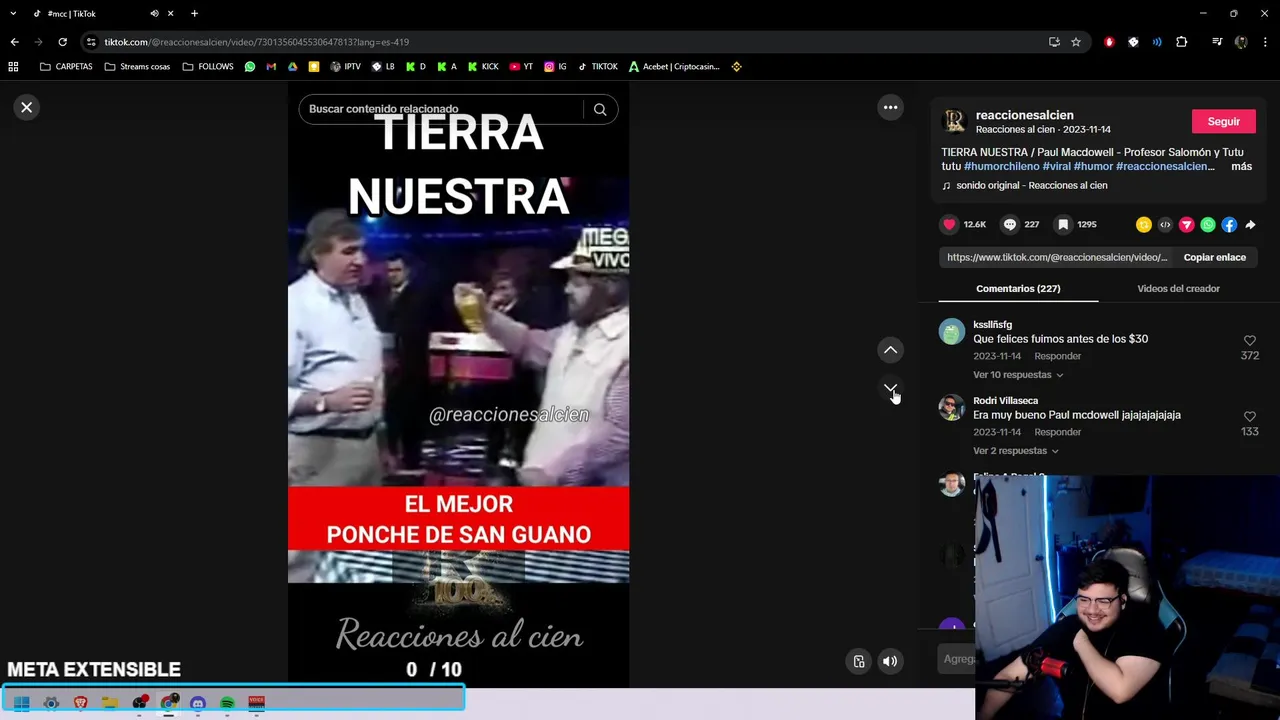Open a new tab with the plus button
Viewport: 1280px width, 720px height.
click(194, 14)
